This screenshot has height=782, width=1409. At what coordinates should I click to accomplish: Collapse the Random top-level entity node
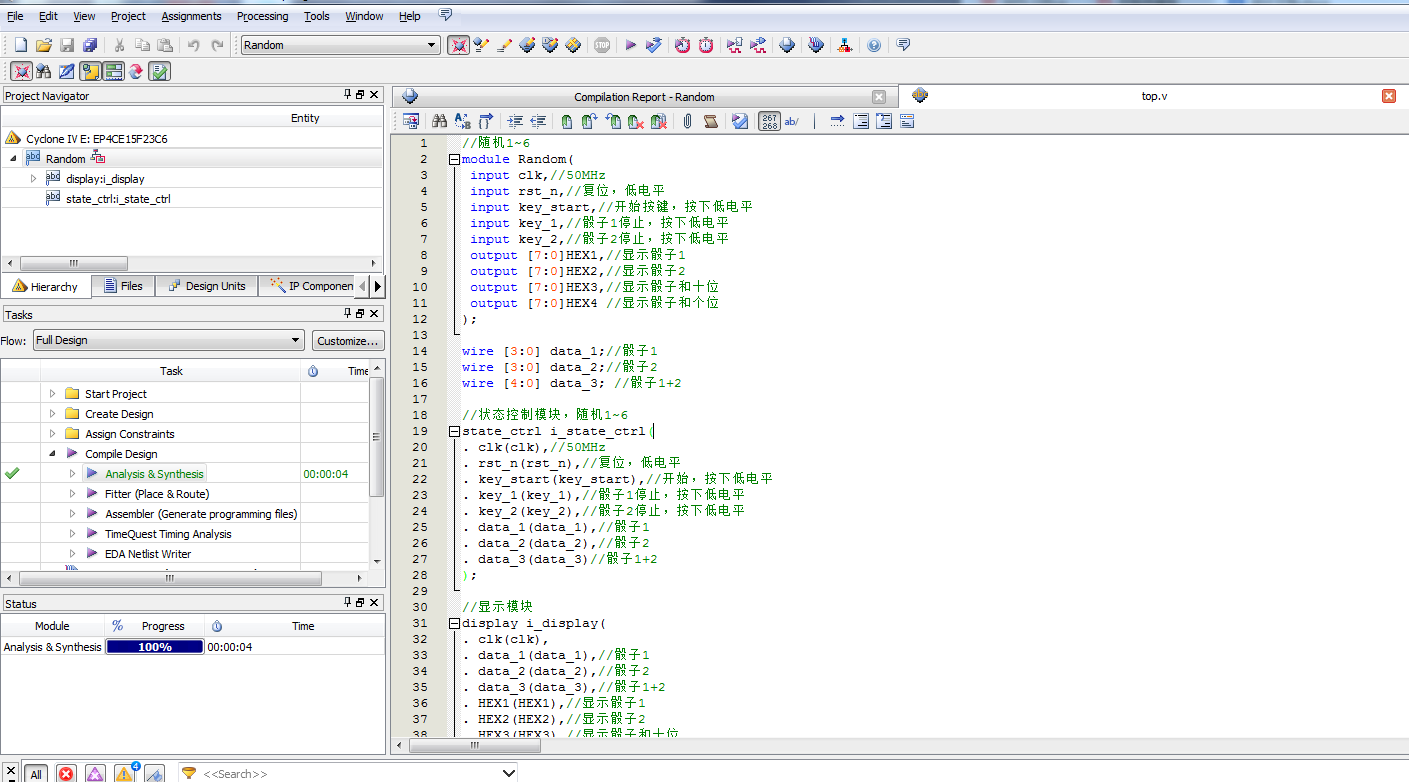click(13, 158)
